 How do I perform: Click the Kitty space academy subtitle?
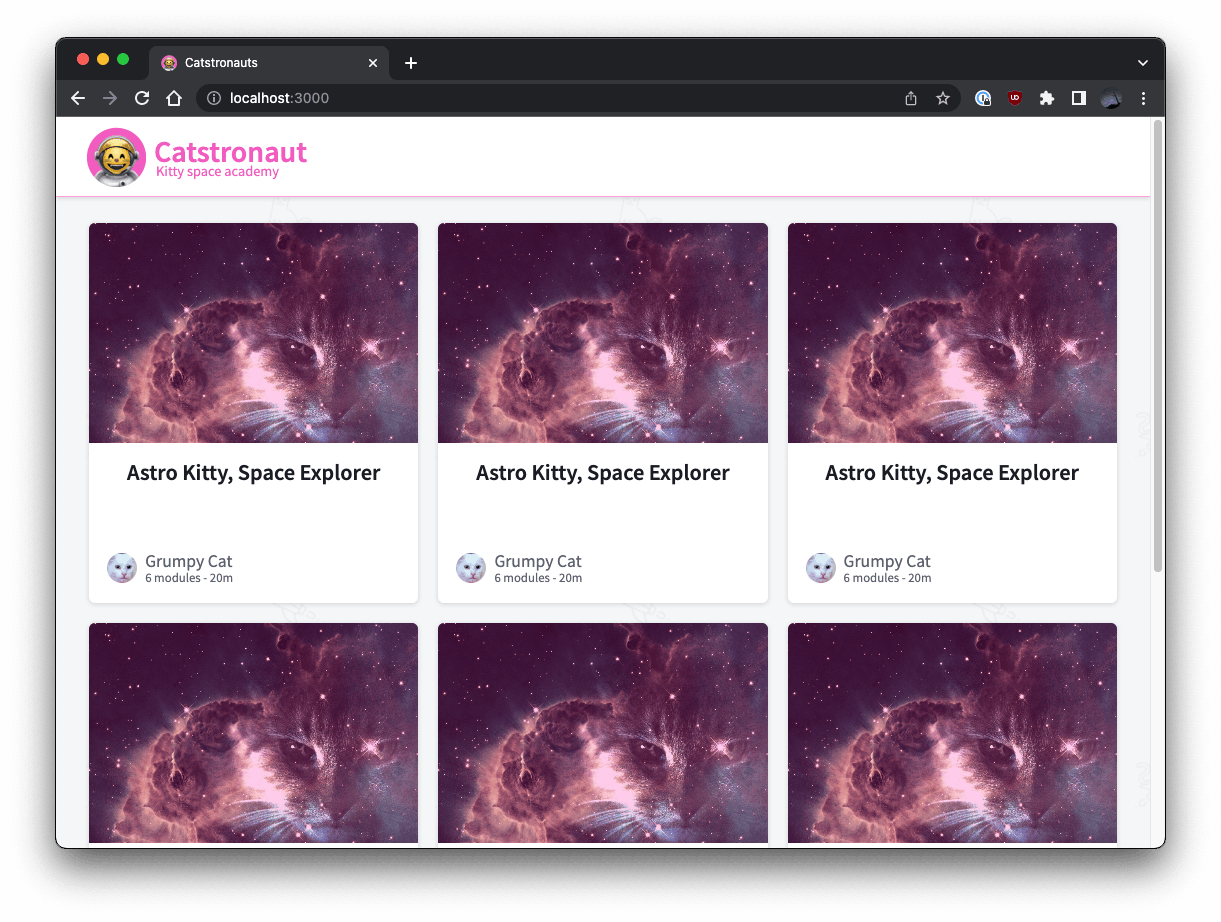pos(217,172)
